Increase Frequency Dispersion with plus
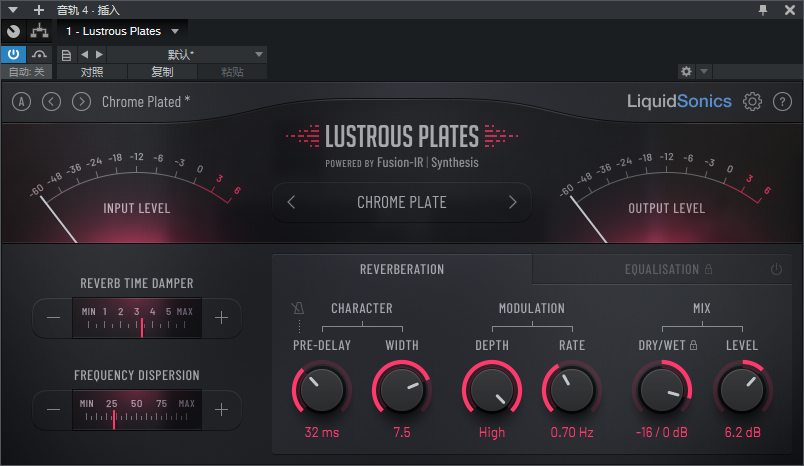The image size is (804, 466). click(221, 410)
